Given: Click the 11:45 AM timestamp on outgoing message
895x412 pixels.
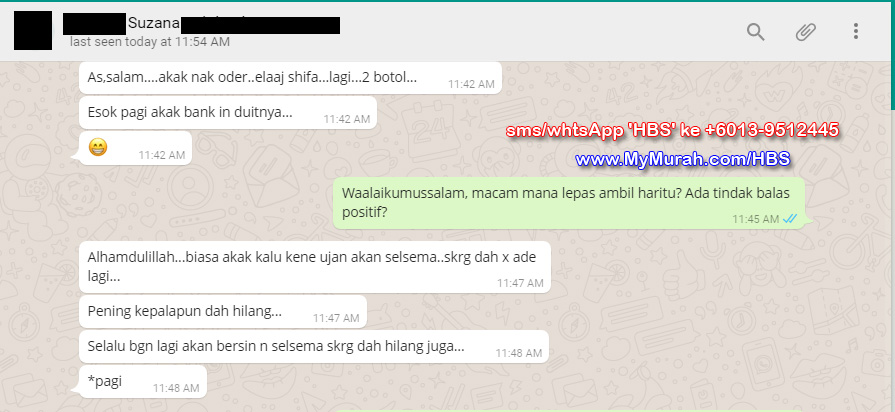Looking at the screenshot, I should 756,219.
